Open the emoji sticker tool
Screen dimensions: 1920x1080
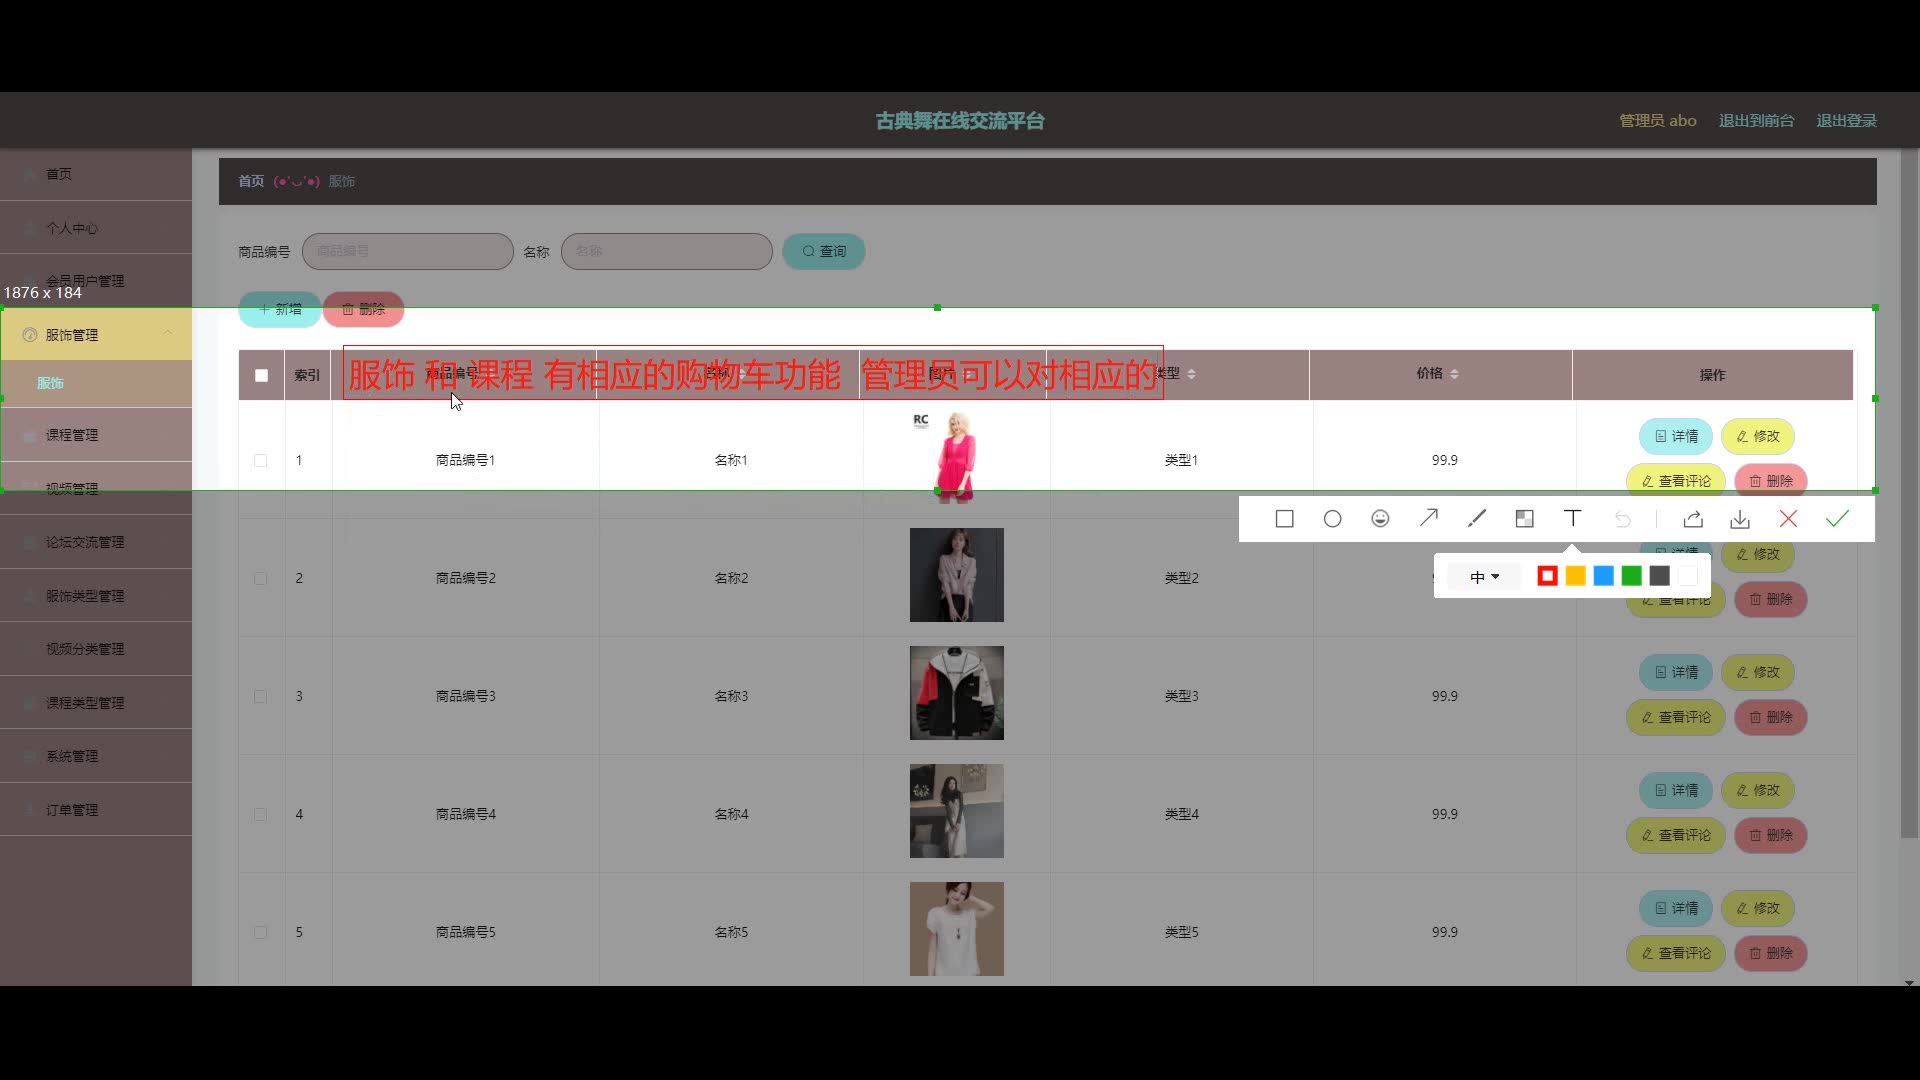[x=1381, y=519]
